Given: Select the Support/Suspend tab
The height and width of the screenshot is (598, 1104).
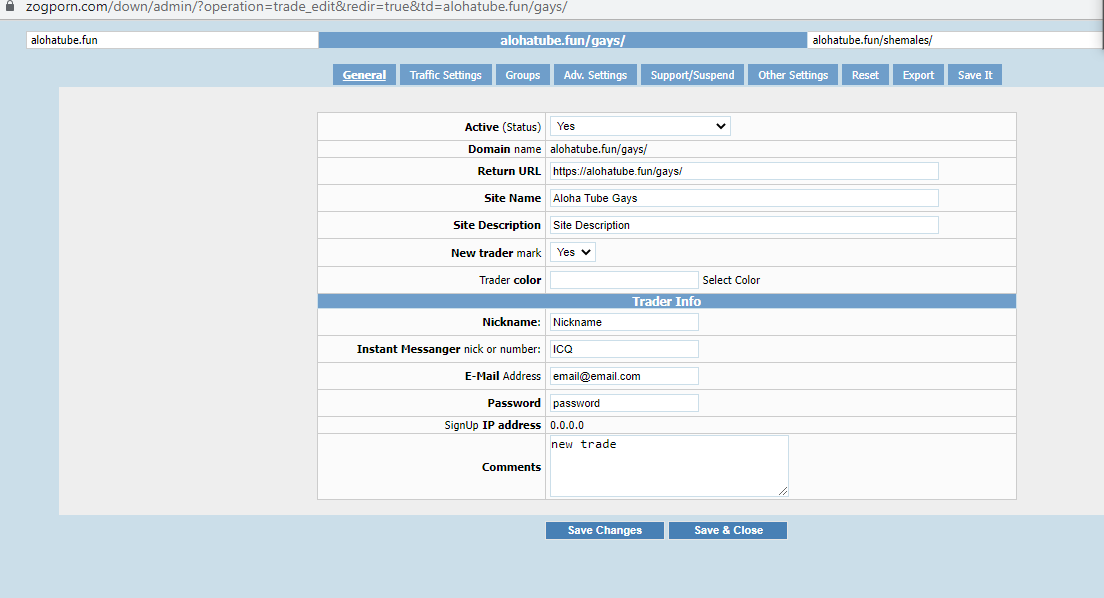Looking at the screenshot, I should [x=692, y=75].
